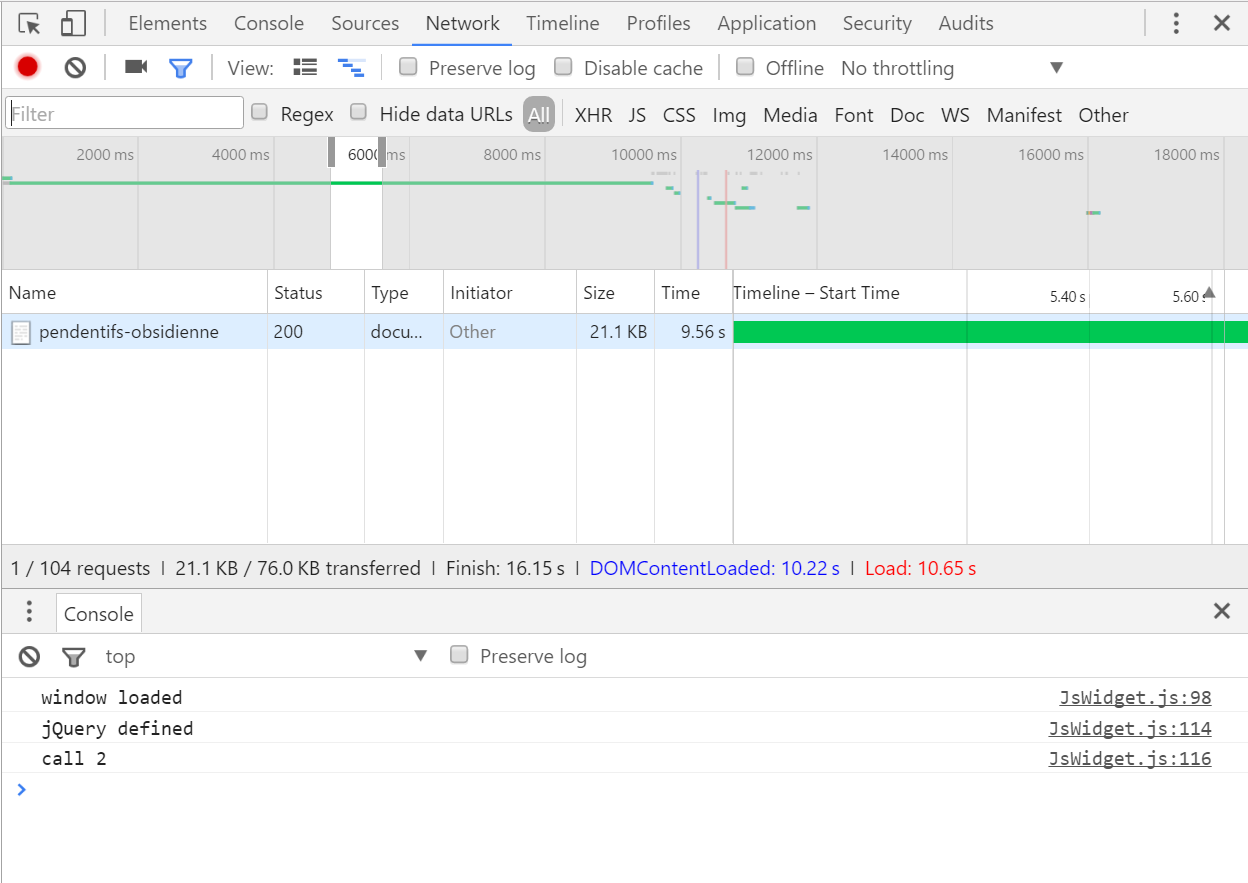1248x883 pixels.
Task: Open the JsWidget.js:98 source link
Action: pyautogui.click(x=1135, y=698)
